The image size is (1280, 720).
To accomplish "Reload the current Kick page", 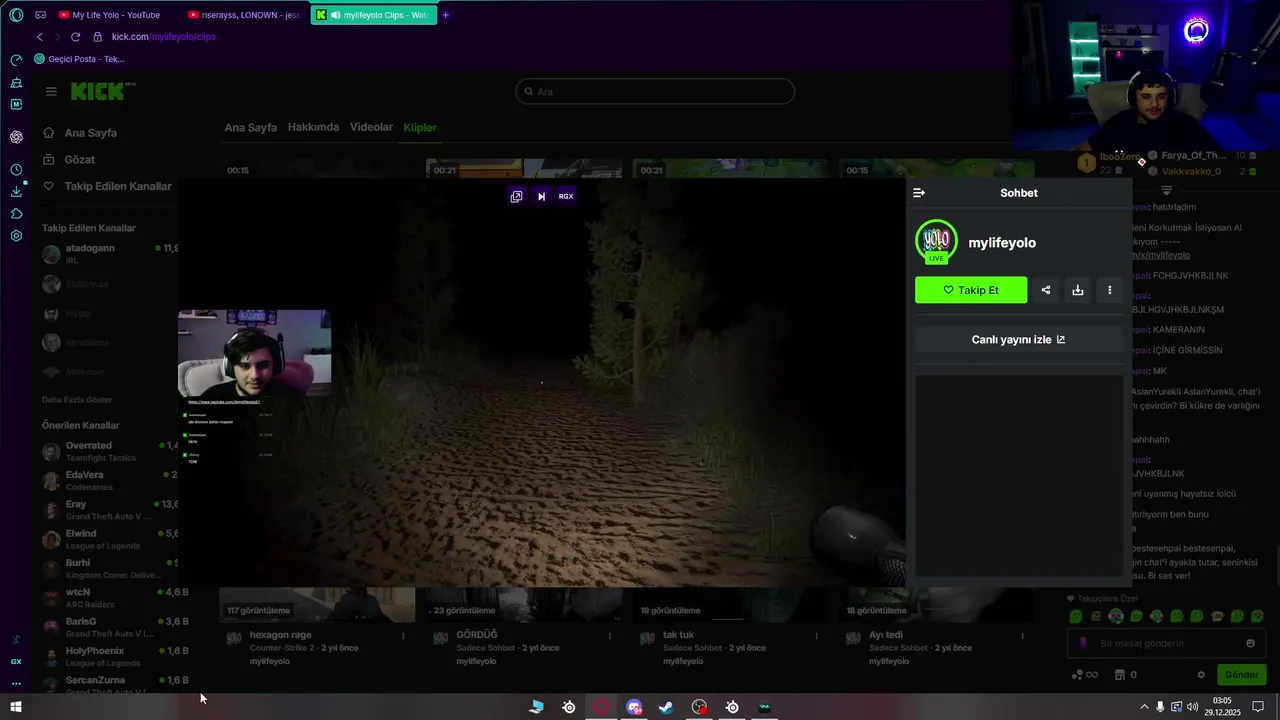I will pyautogui.click(x=75, y=37).
